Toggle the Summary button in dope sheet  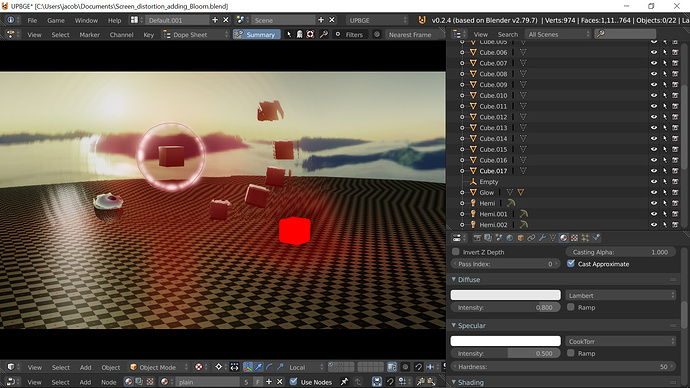pos(257,34)
